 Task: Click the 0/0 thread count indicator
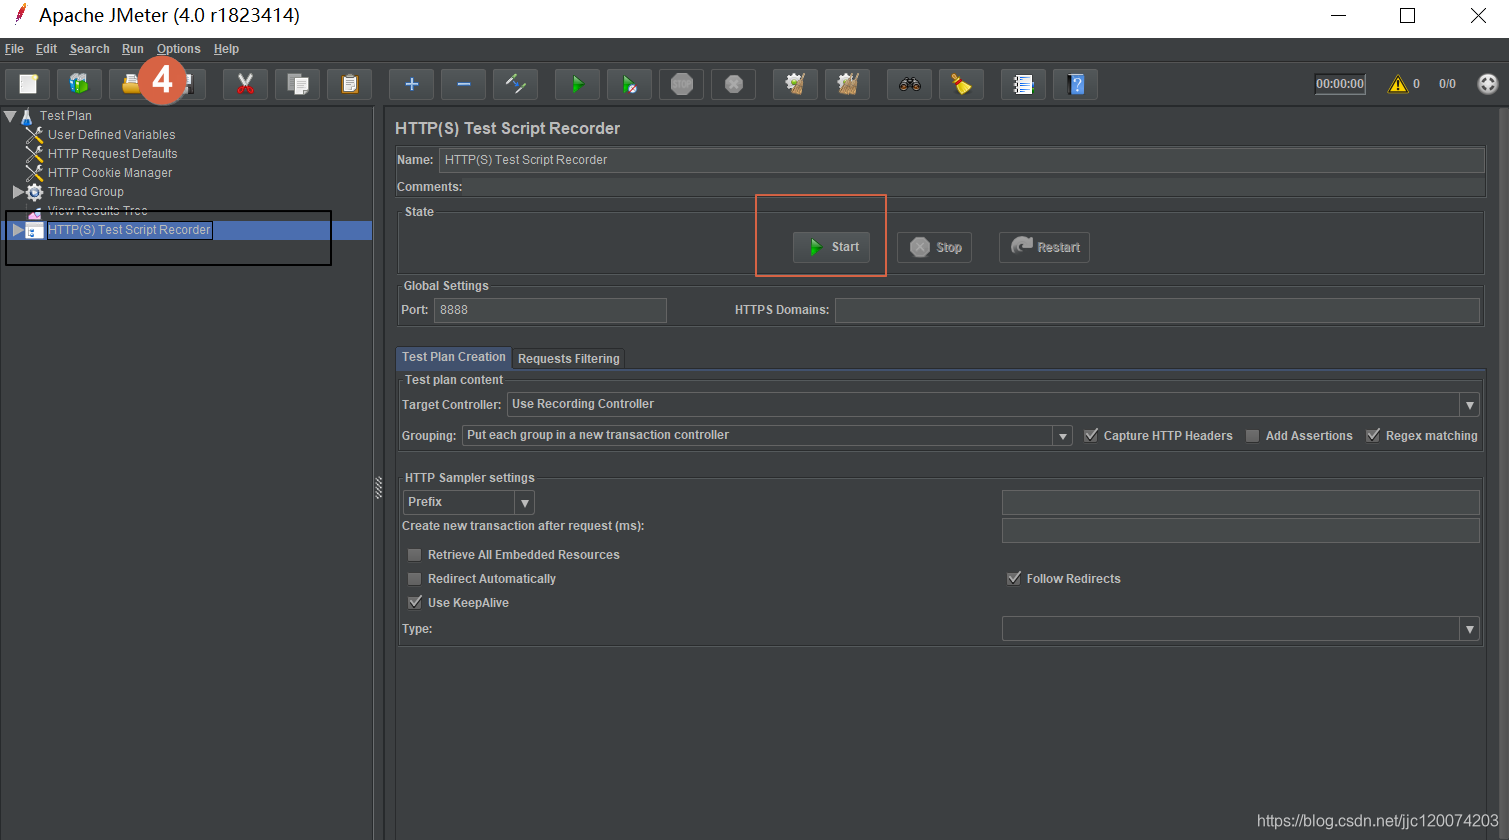pyautogui.click(x=1447, y=84)
